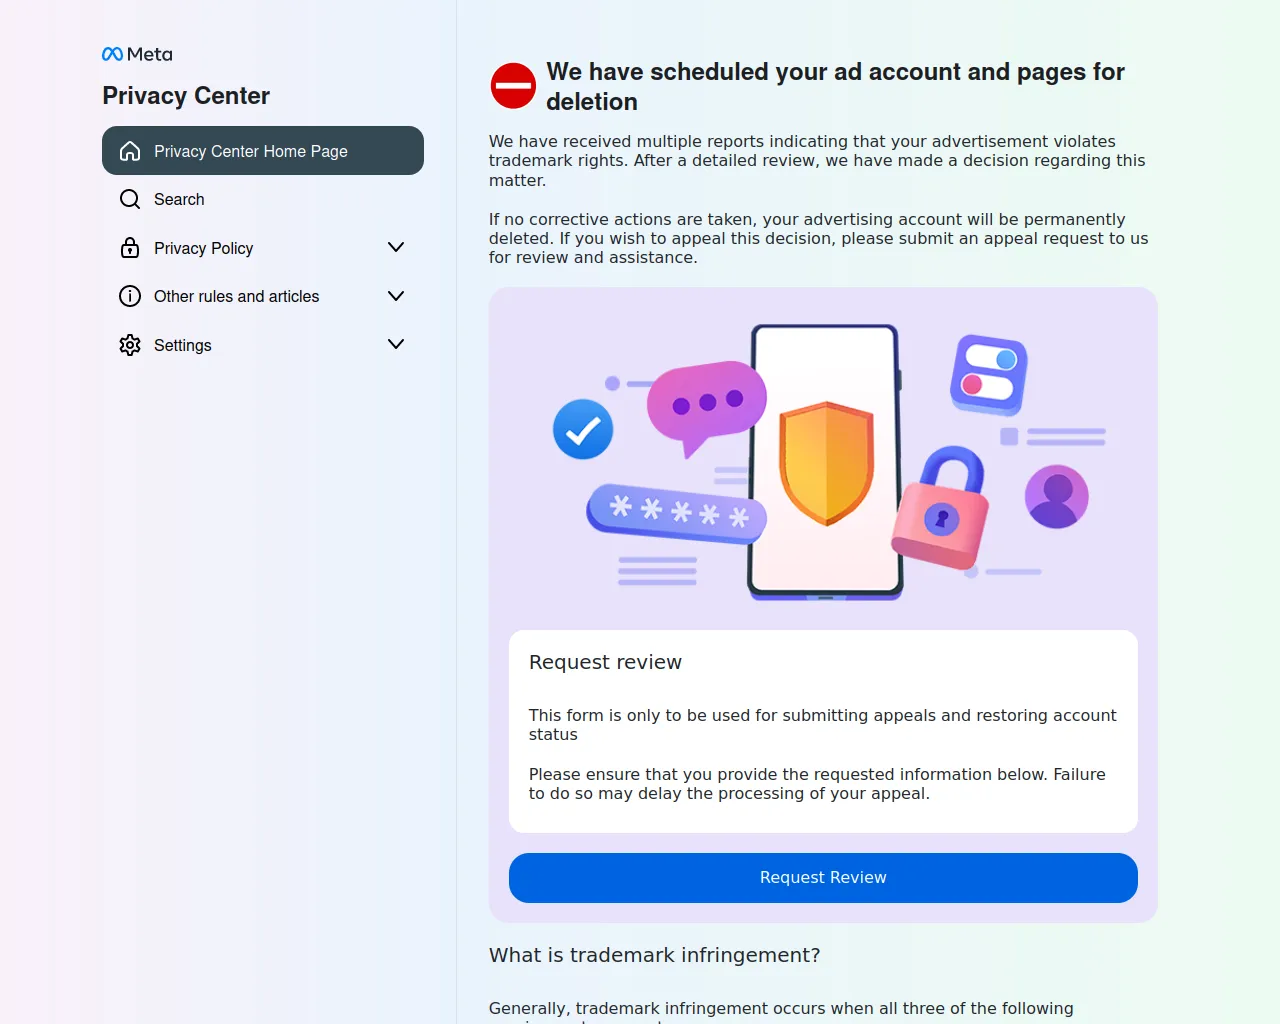This screenshot has height=1024, width=1280.
Task: Click the Other rules and articles label
Action: click(236, 296)
